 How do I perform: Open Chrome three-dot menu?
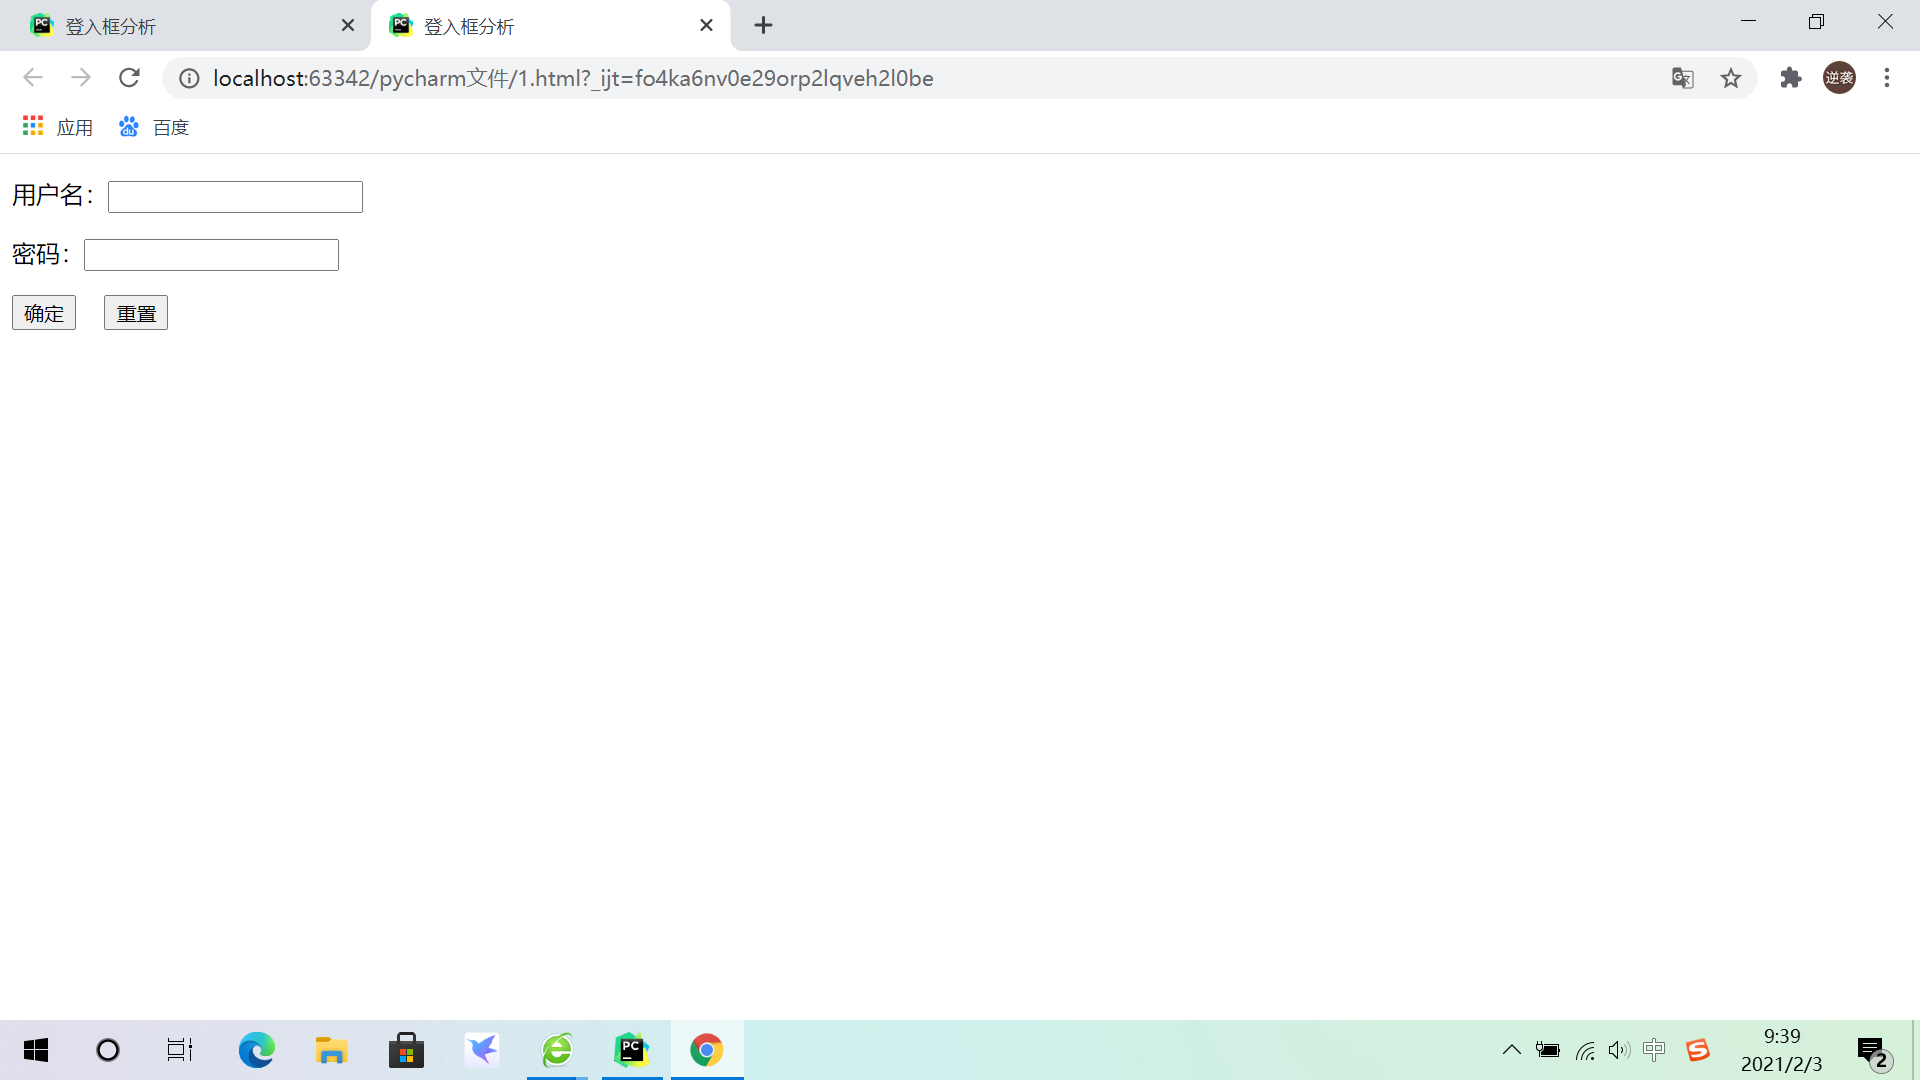click(x=1887, y=78)
